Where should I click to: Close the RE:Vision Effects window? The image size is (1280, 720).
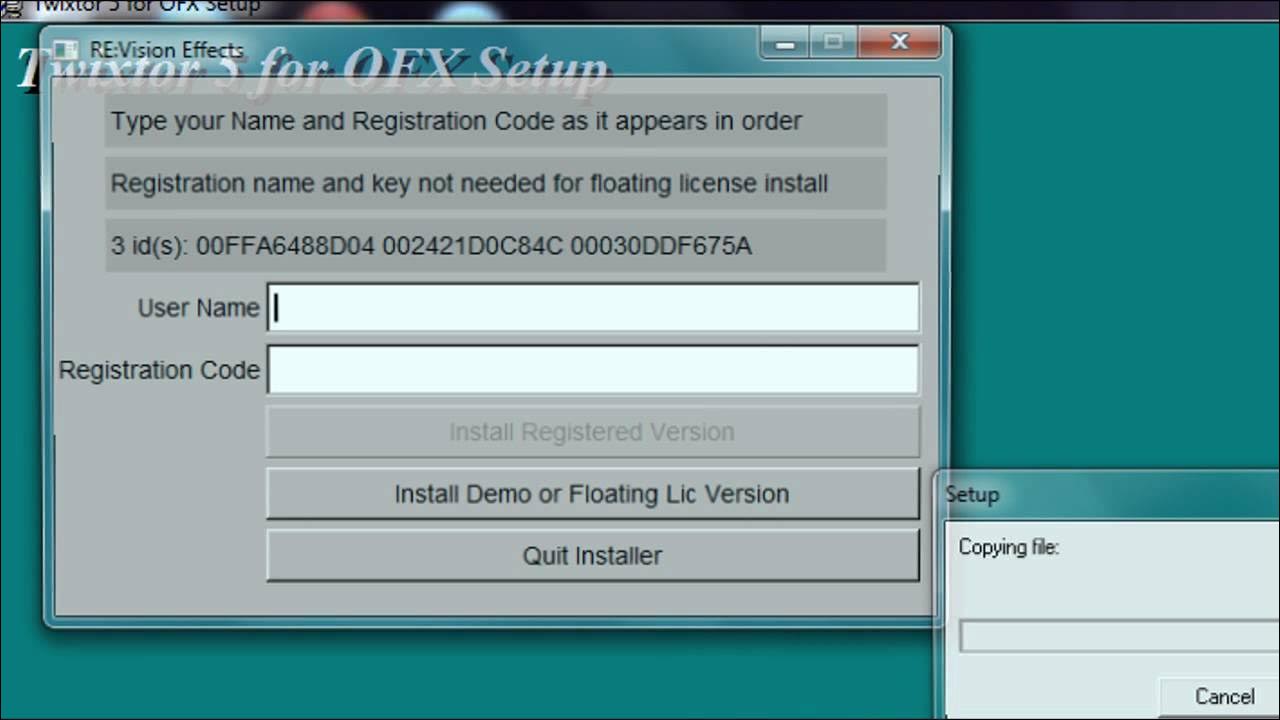pyautogui.click(x=899, y=43)
